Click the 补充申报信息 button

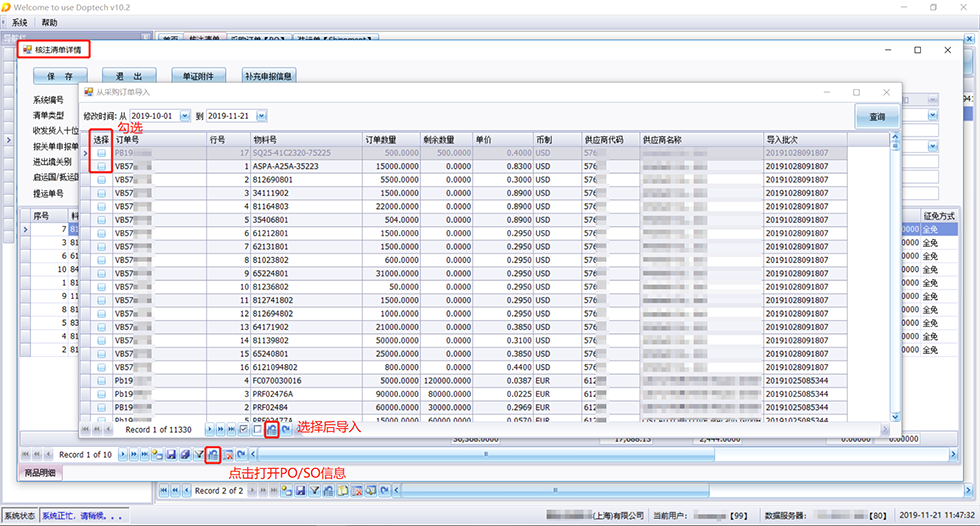268,76
